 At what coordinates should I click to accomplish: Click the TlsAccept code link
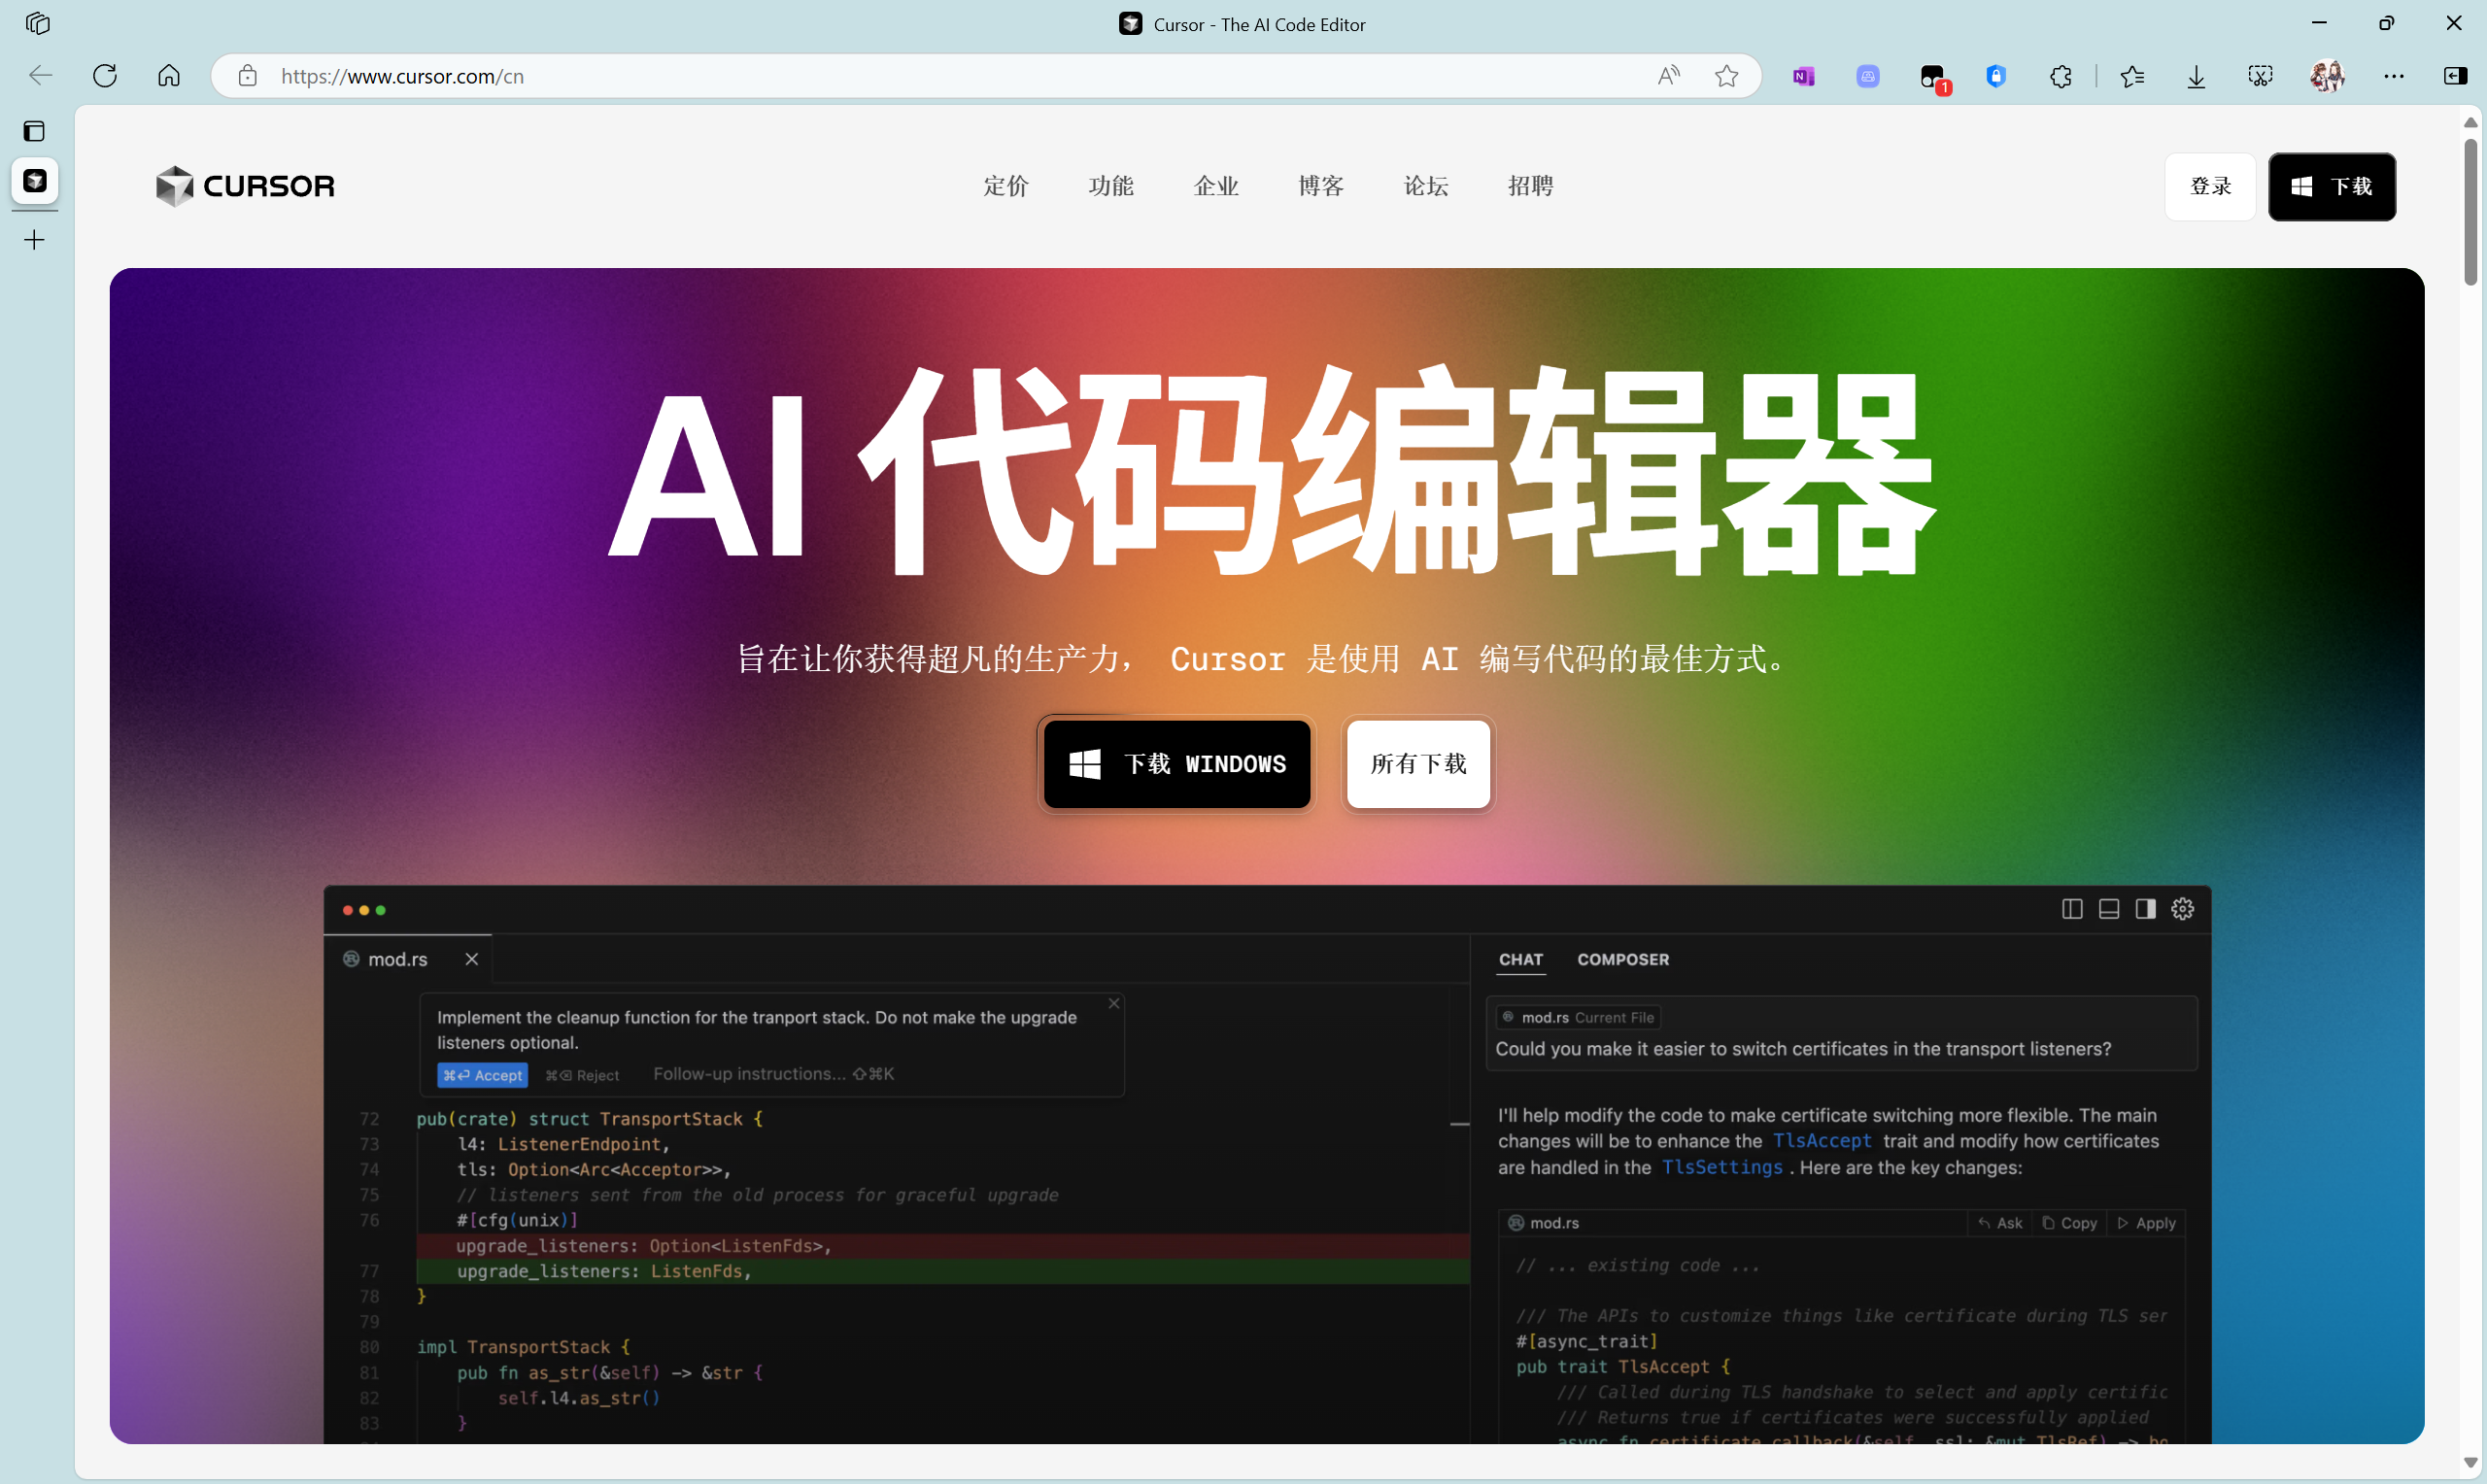point(1821,1141)
